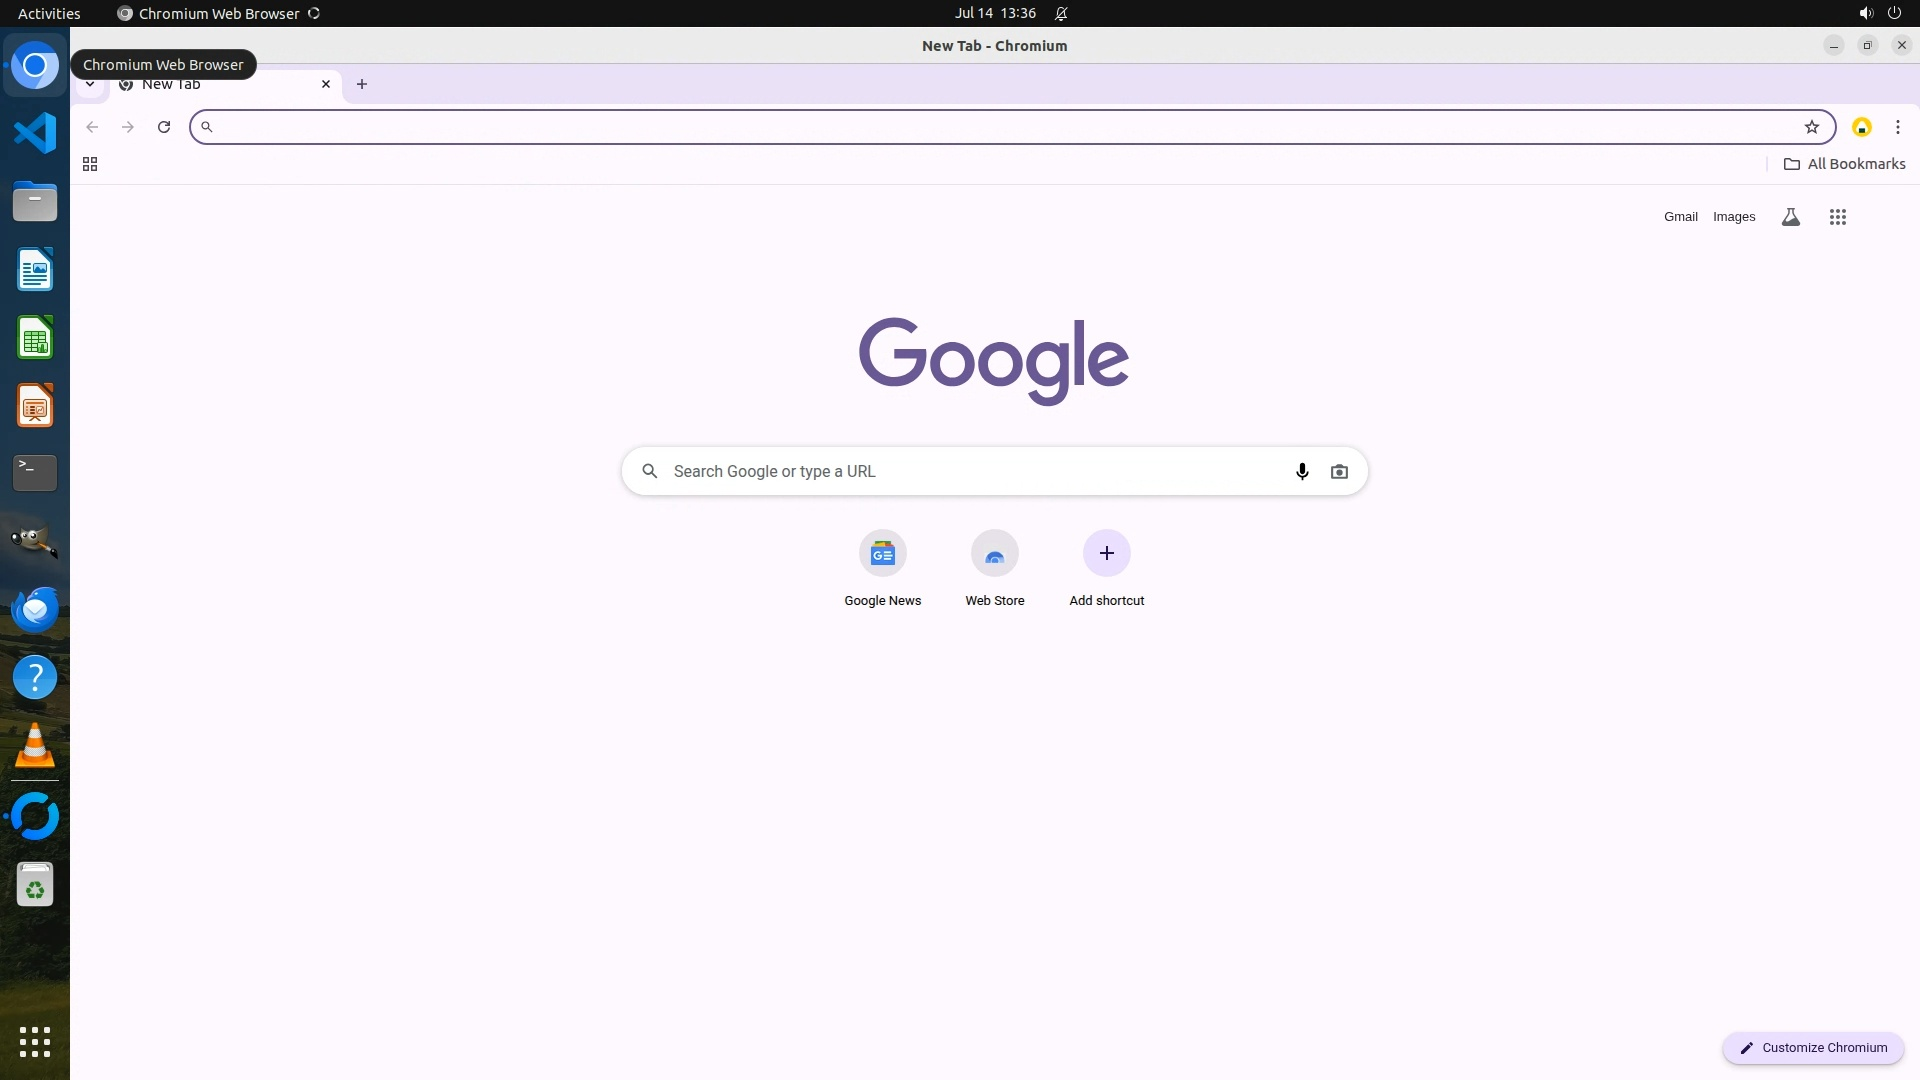The width and height of the screenshot is (1920, 1080).
Task: Open the Chromium three-dot menu
Action: click(x=1897, y=127)
